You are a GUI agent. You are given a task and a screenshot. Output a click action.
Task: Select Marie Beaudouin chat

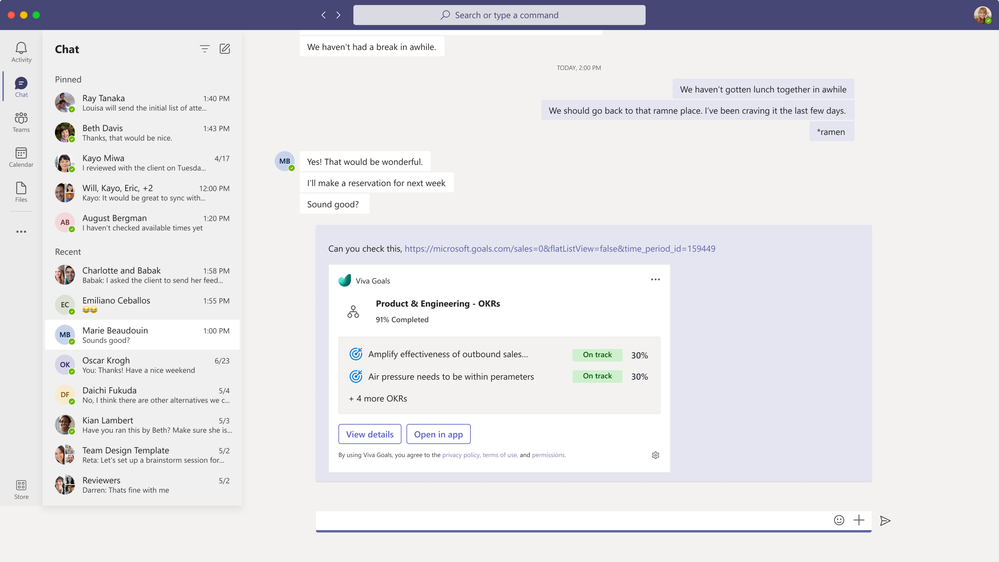[x=142, y=335]
